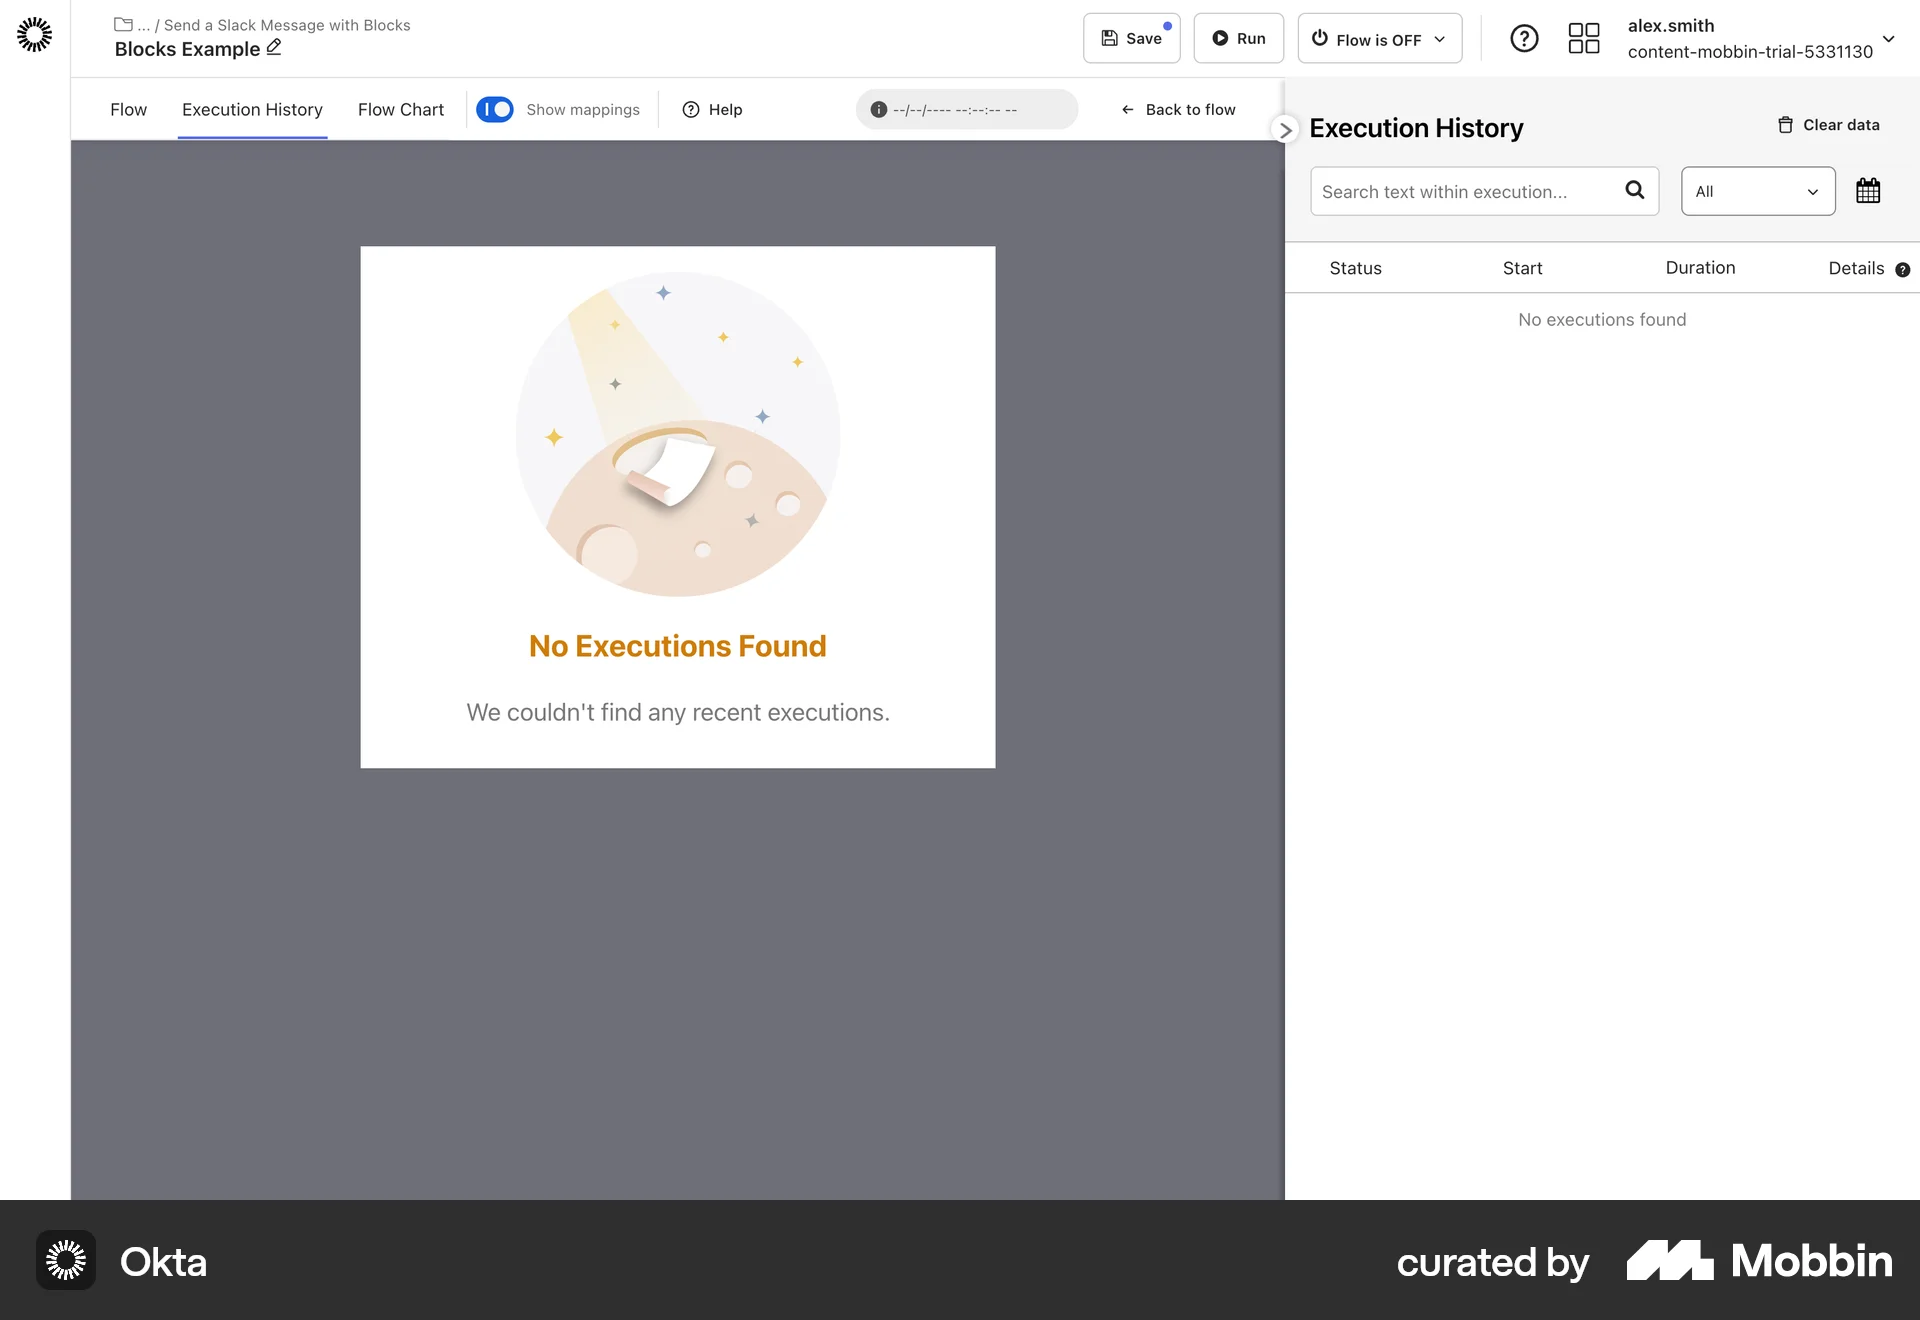Open the Flow Chart tab
Viewport: 1920px width, 1320px height.
(x=400, y=110)
